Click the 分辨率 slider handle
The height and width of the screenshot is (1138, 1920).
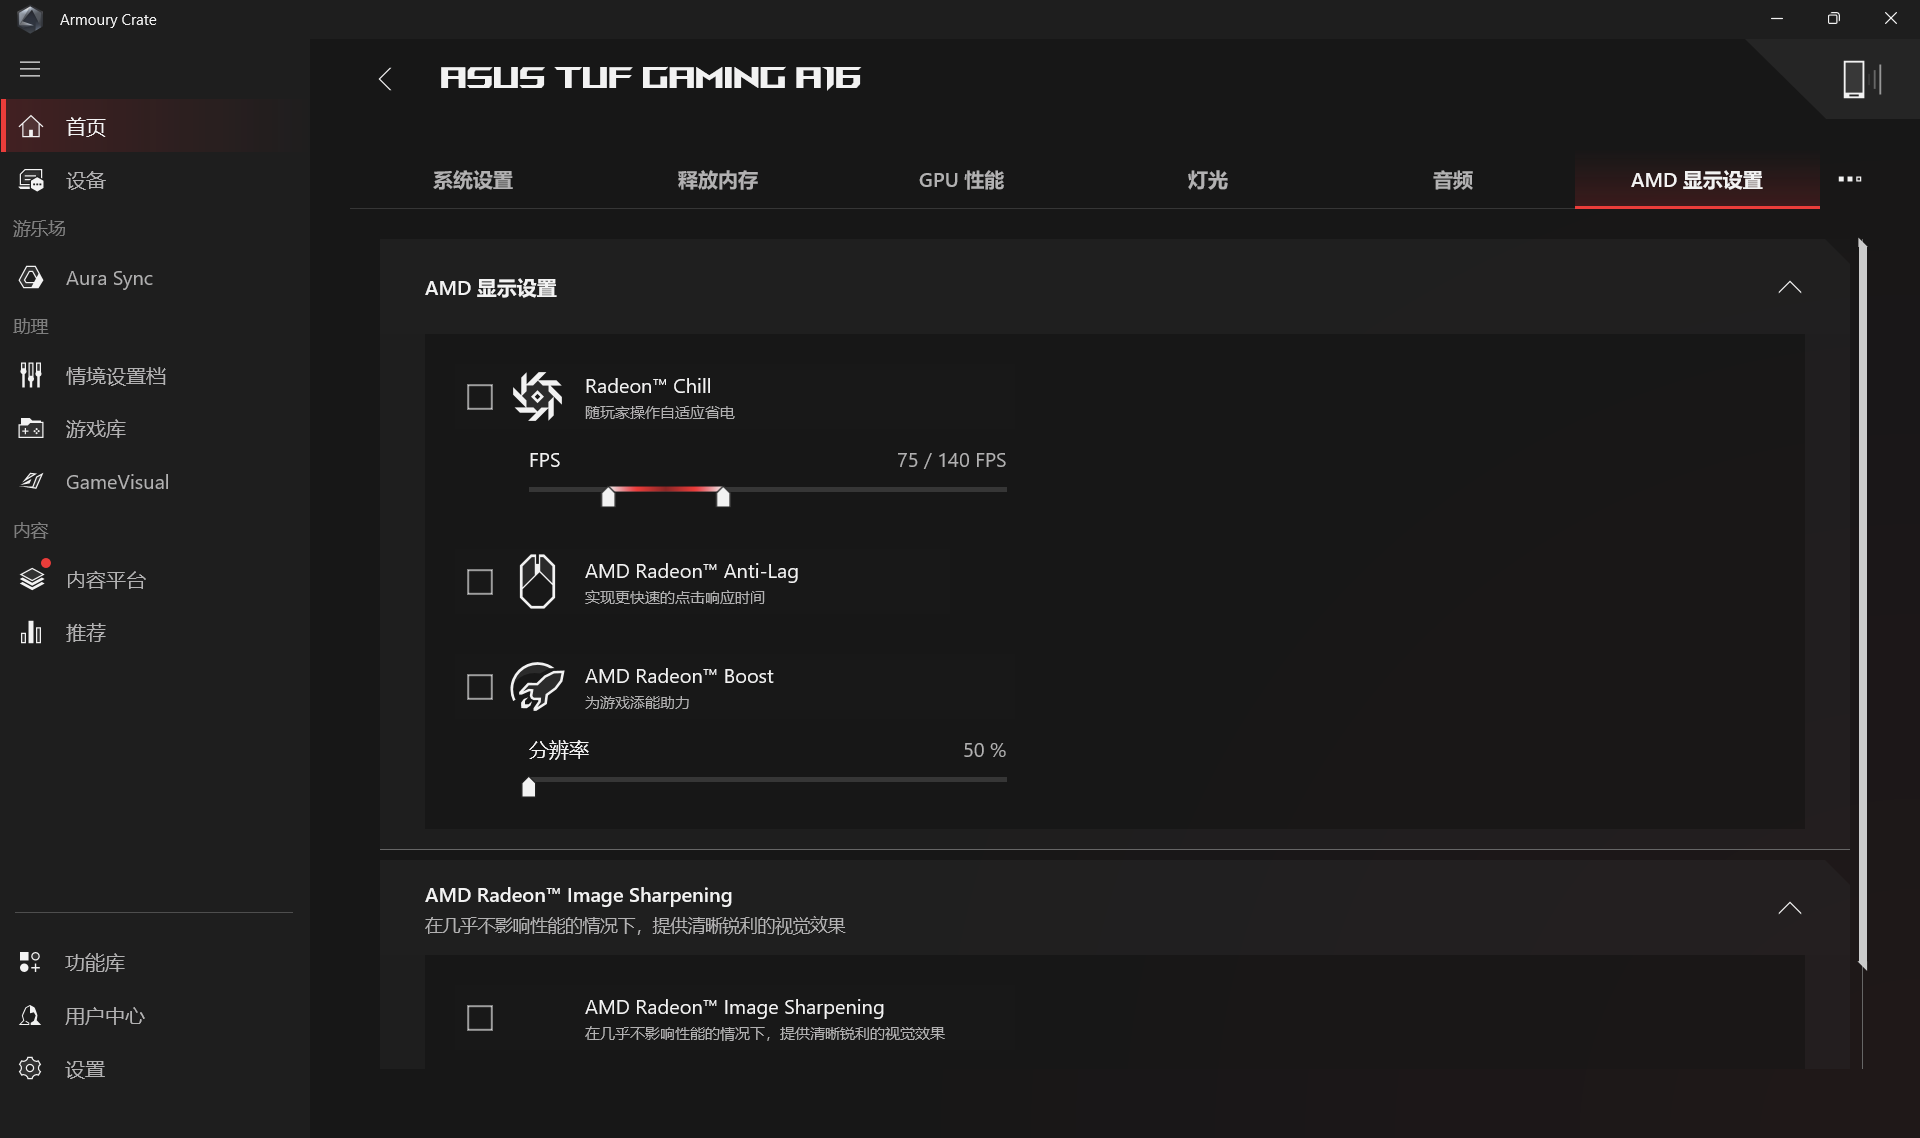[529, 787]
